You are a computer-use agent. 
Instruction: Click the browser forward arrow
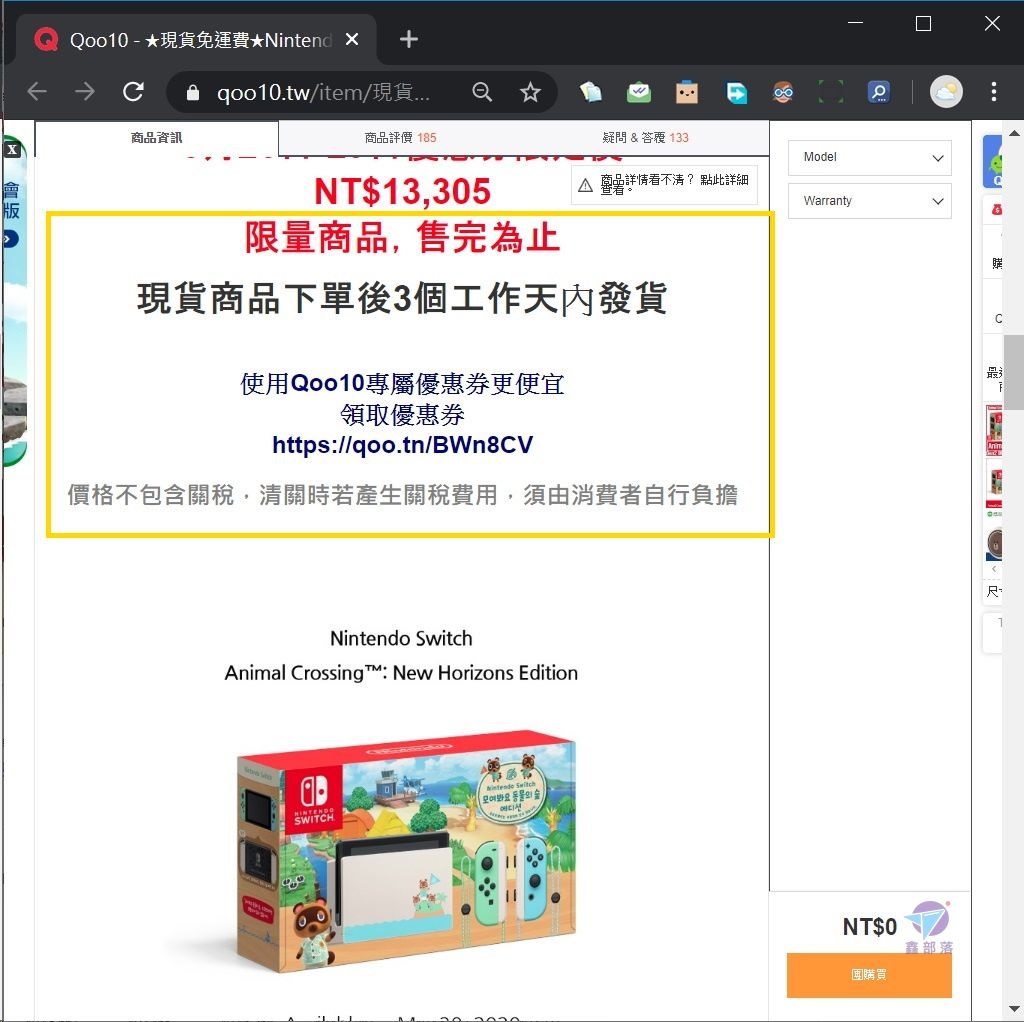[85, 92]
